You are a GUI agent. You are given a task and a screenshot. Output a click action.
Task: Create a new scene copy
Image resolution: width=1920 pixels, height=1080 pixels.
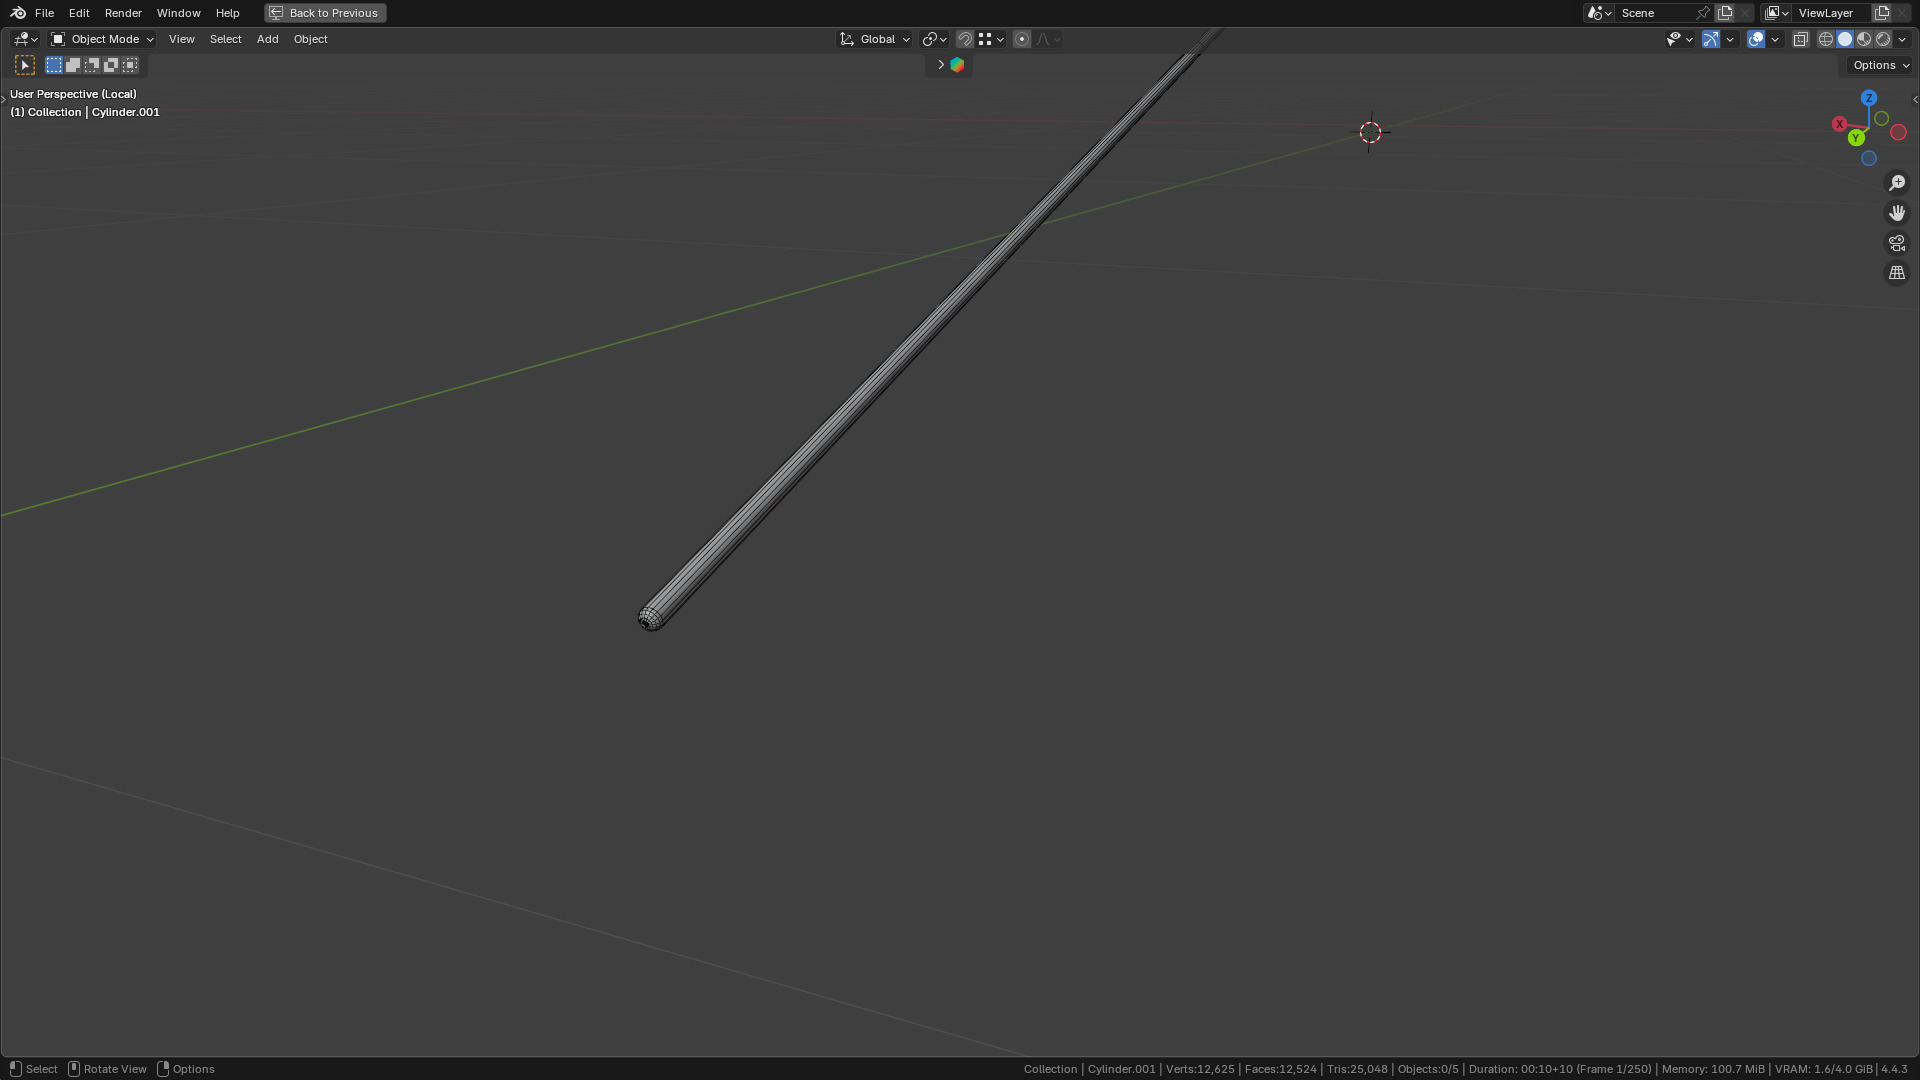1725,13
